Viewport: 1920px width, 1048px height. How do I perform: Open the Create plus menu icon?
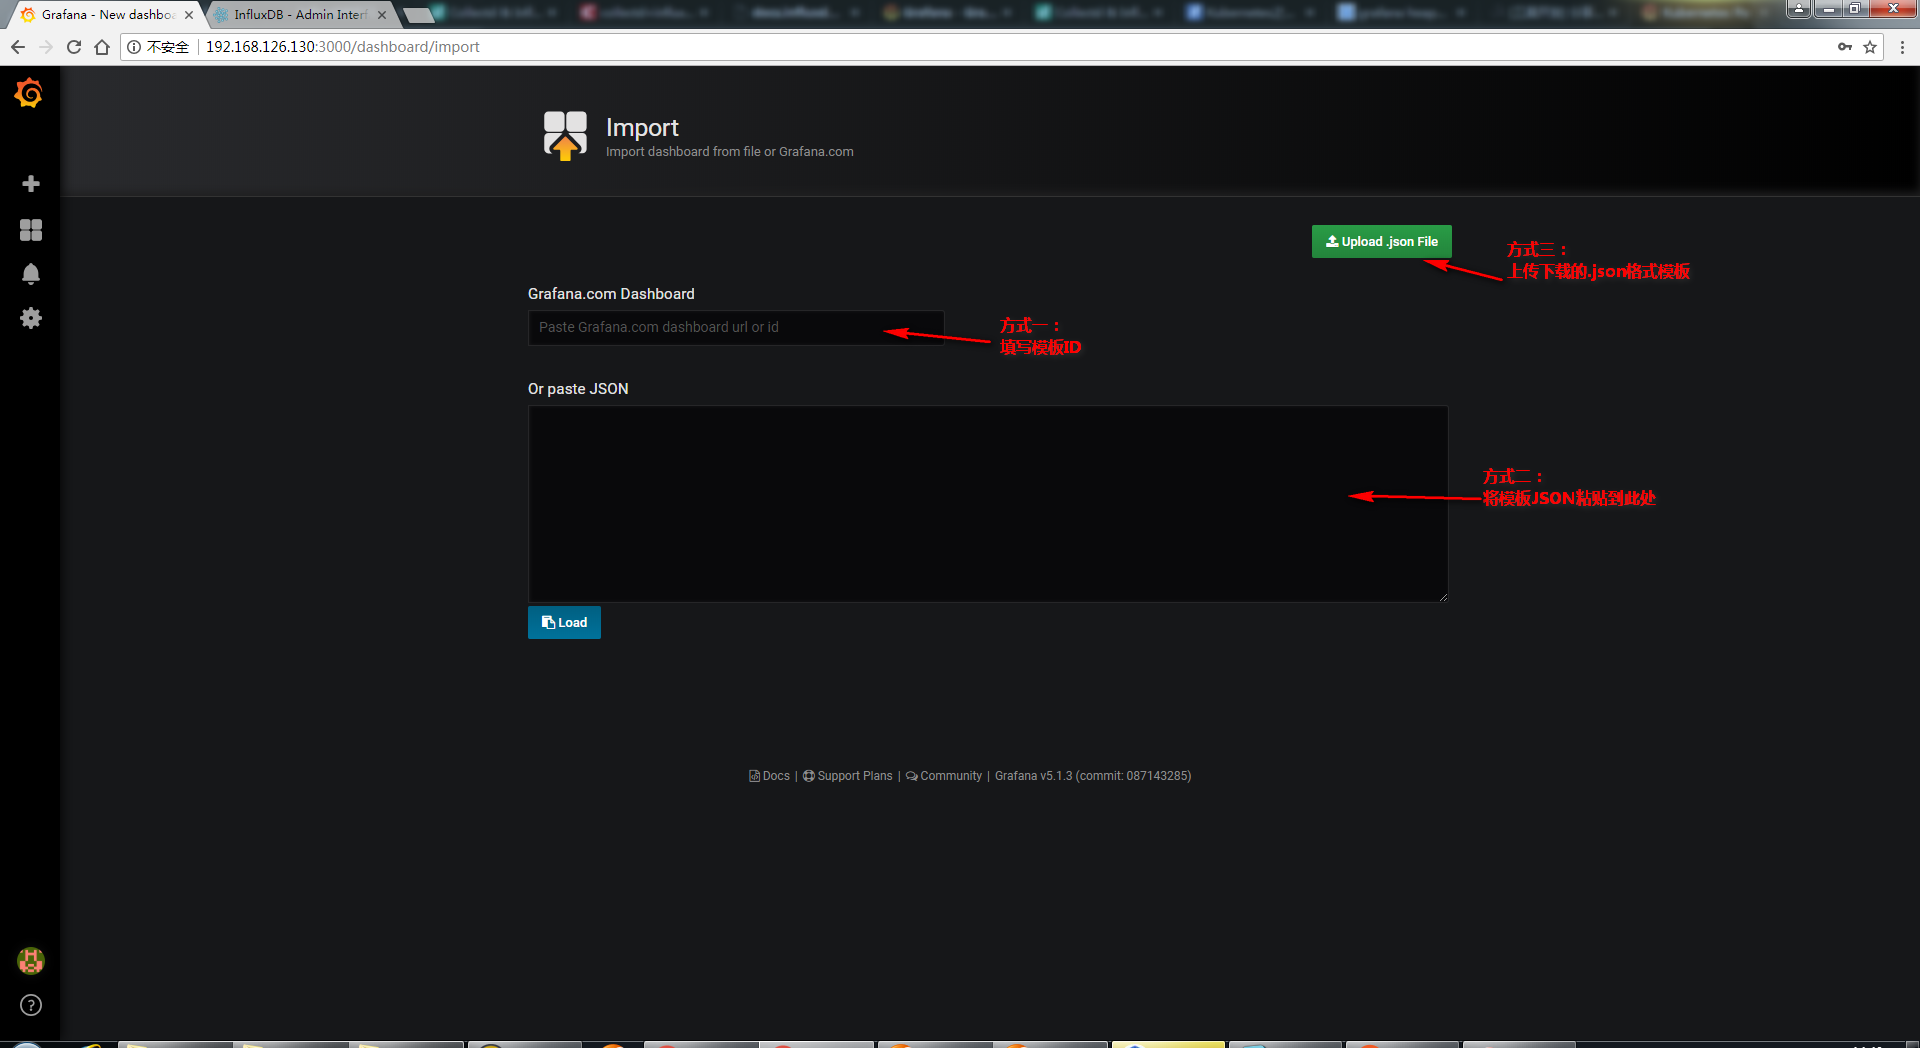coord(31,183)
